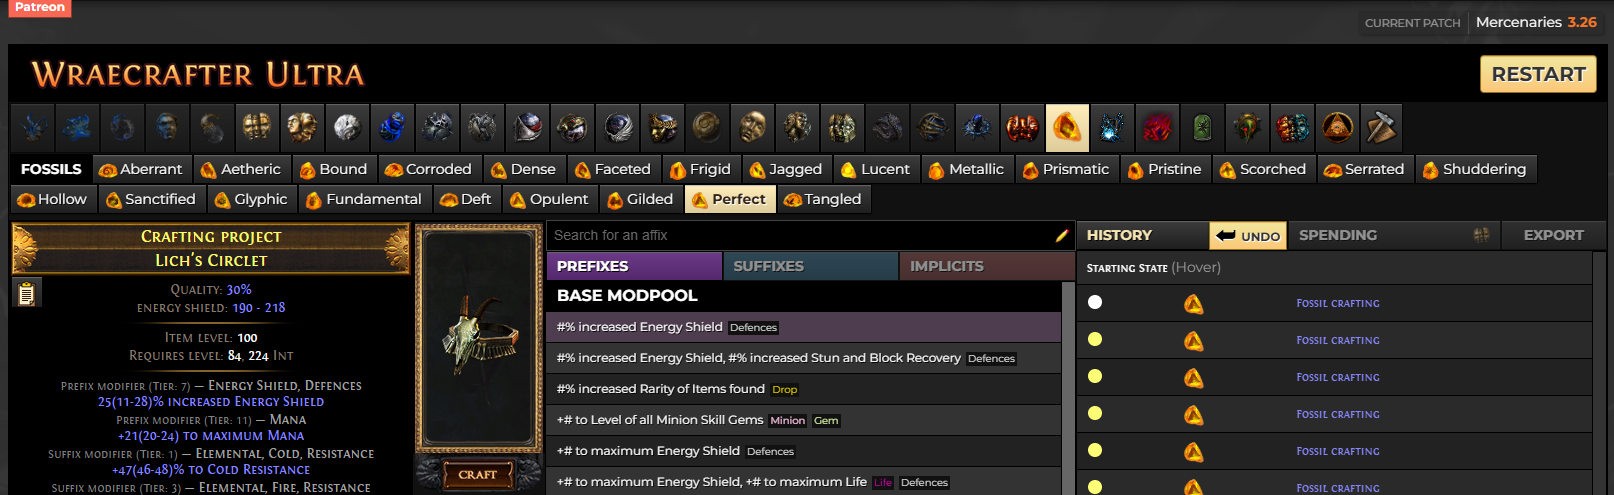Select the white Orb of Annulment icon
The width and height of the screenshot is (1614, 495).
(x=347, y=127)
